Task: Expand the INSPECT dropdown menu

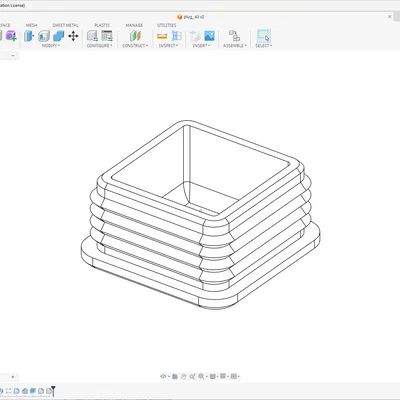Action: [x=168, y=46]
